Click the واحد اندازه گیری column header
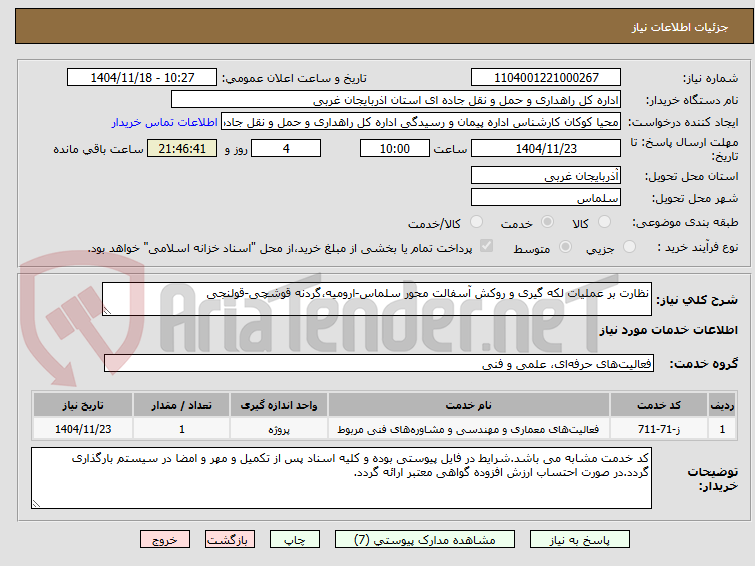The height and width of the screenshot is (566, 755). [279, 405]
